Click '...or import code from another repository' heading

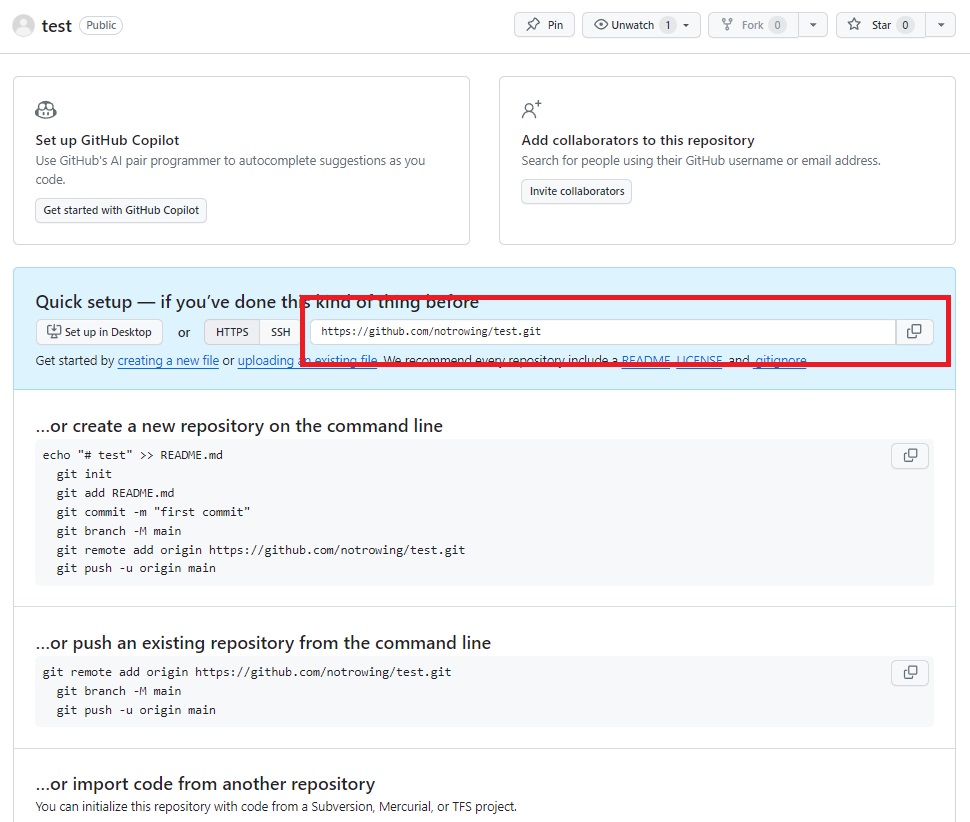205,784
